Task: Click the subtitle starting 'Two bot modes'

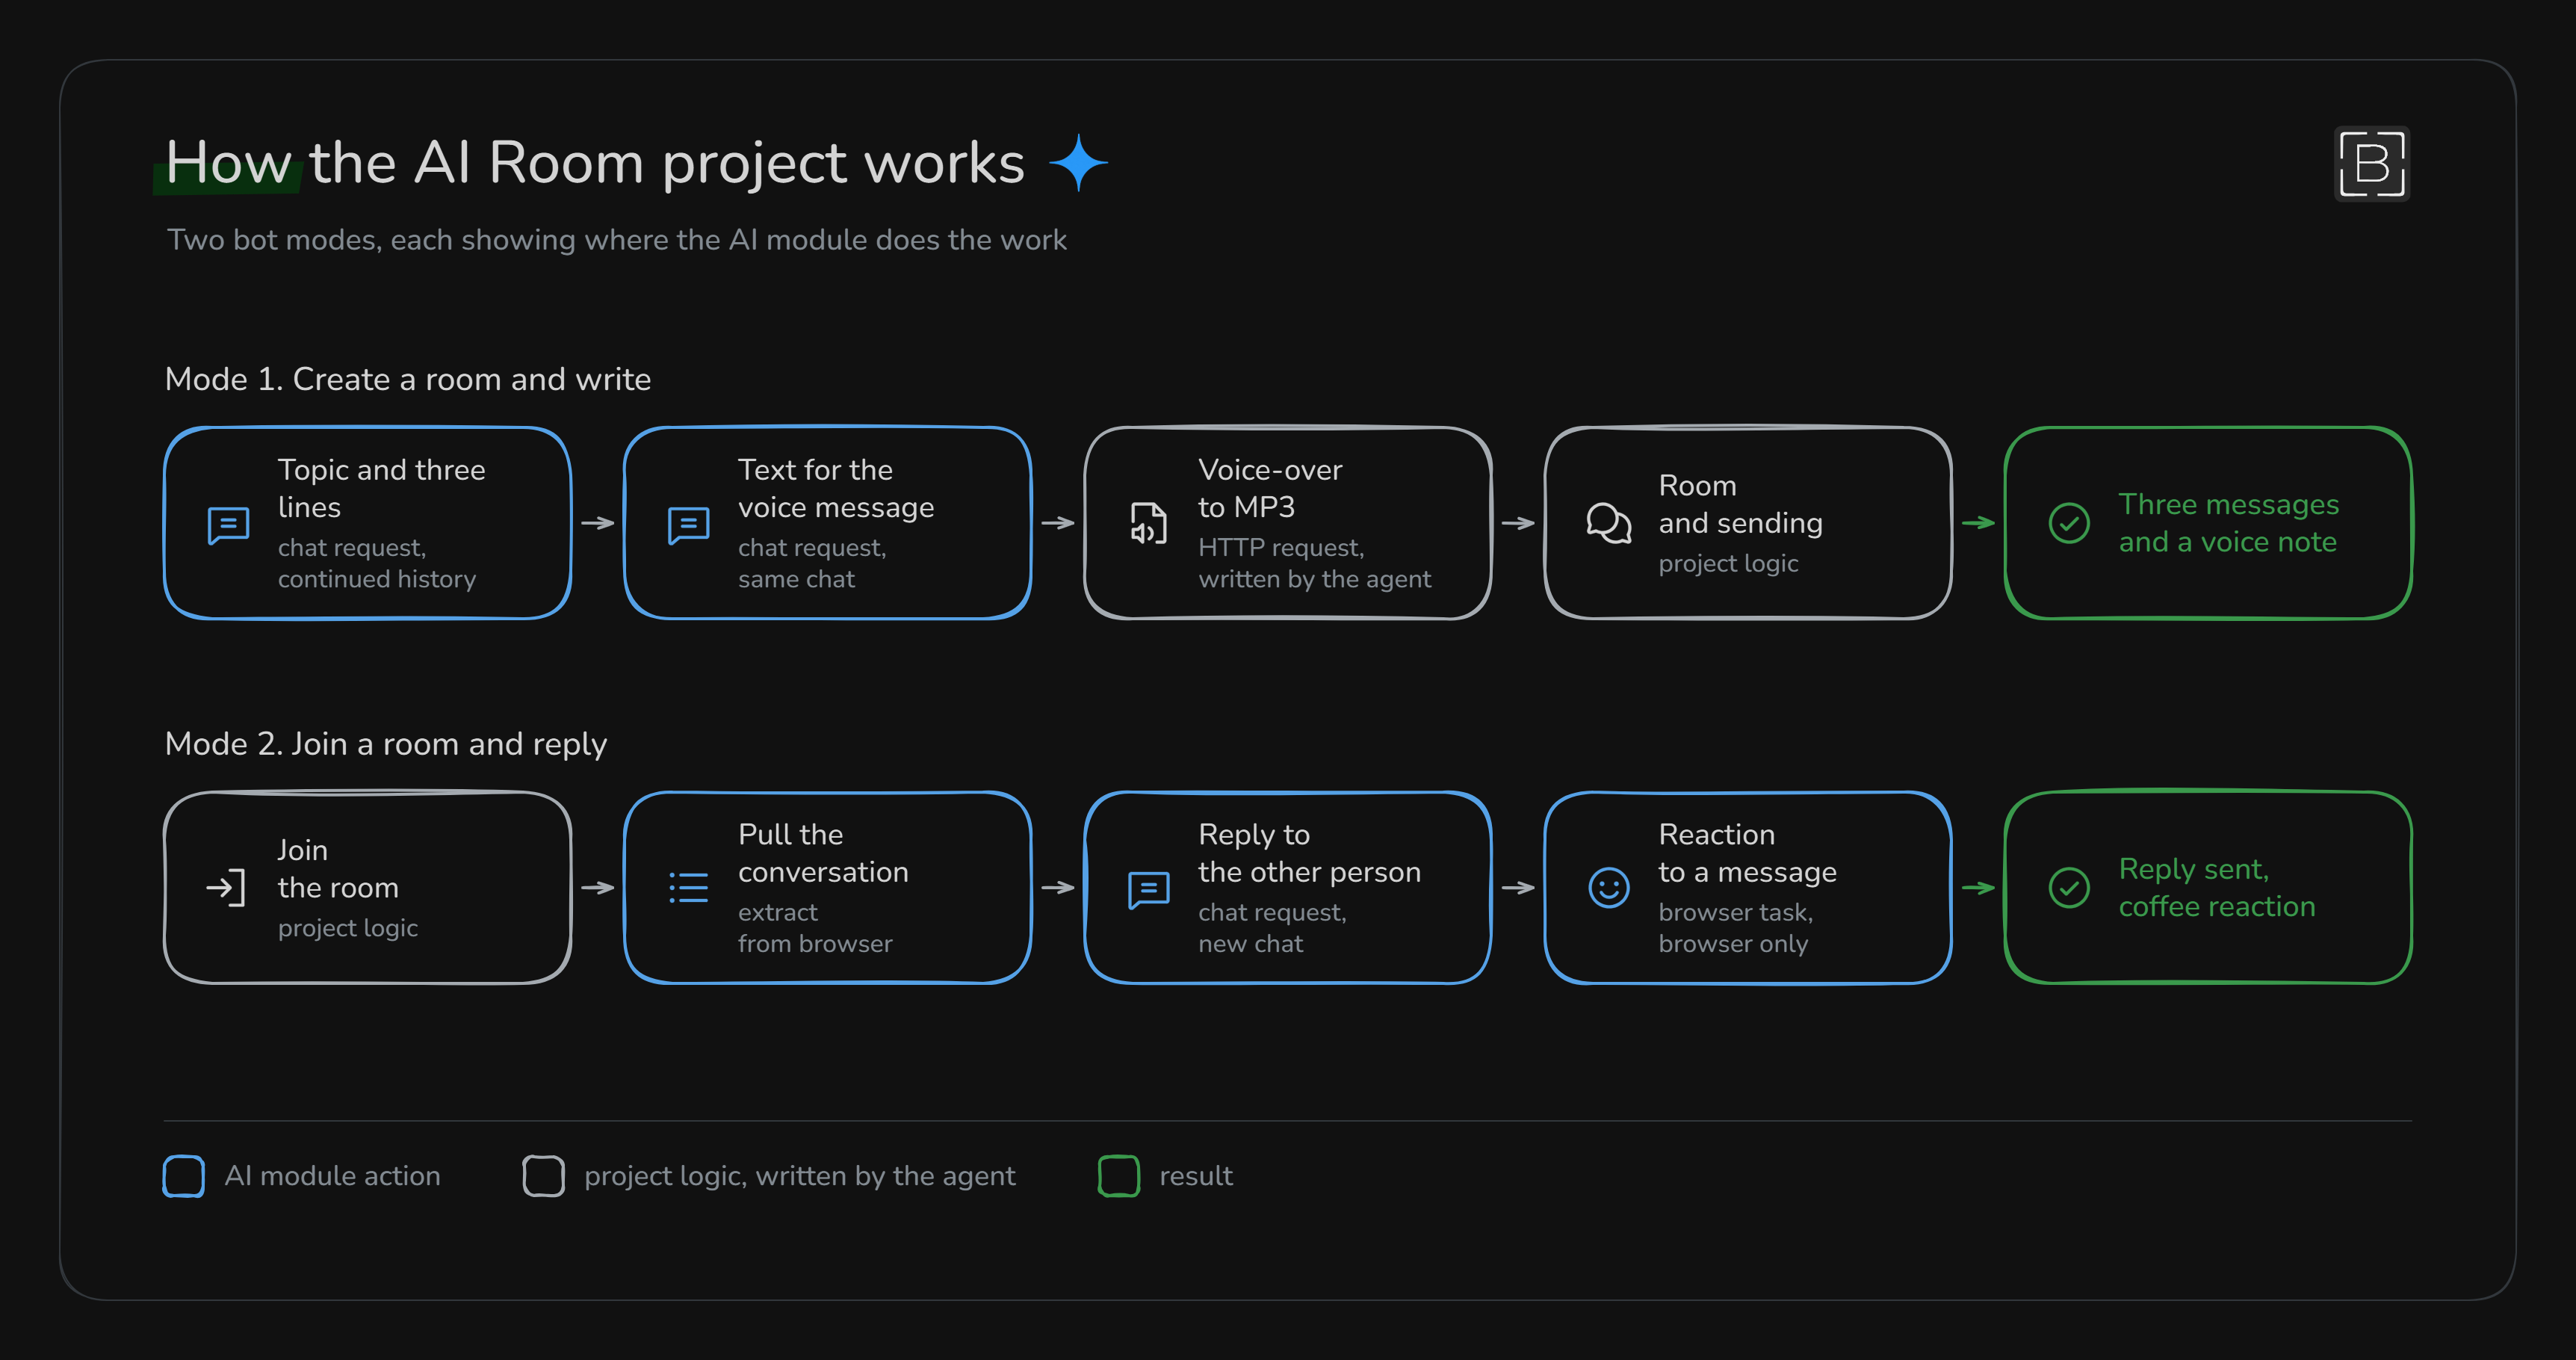Action: [616, 240]
